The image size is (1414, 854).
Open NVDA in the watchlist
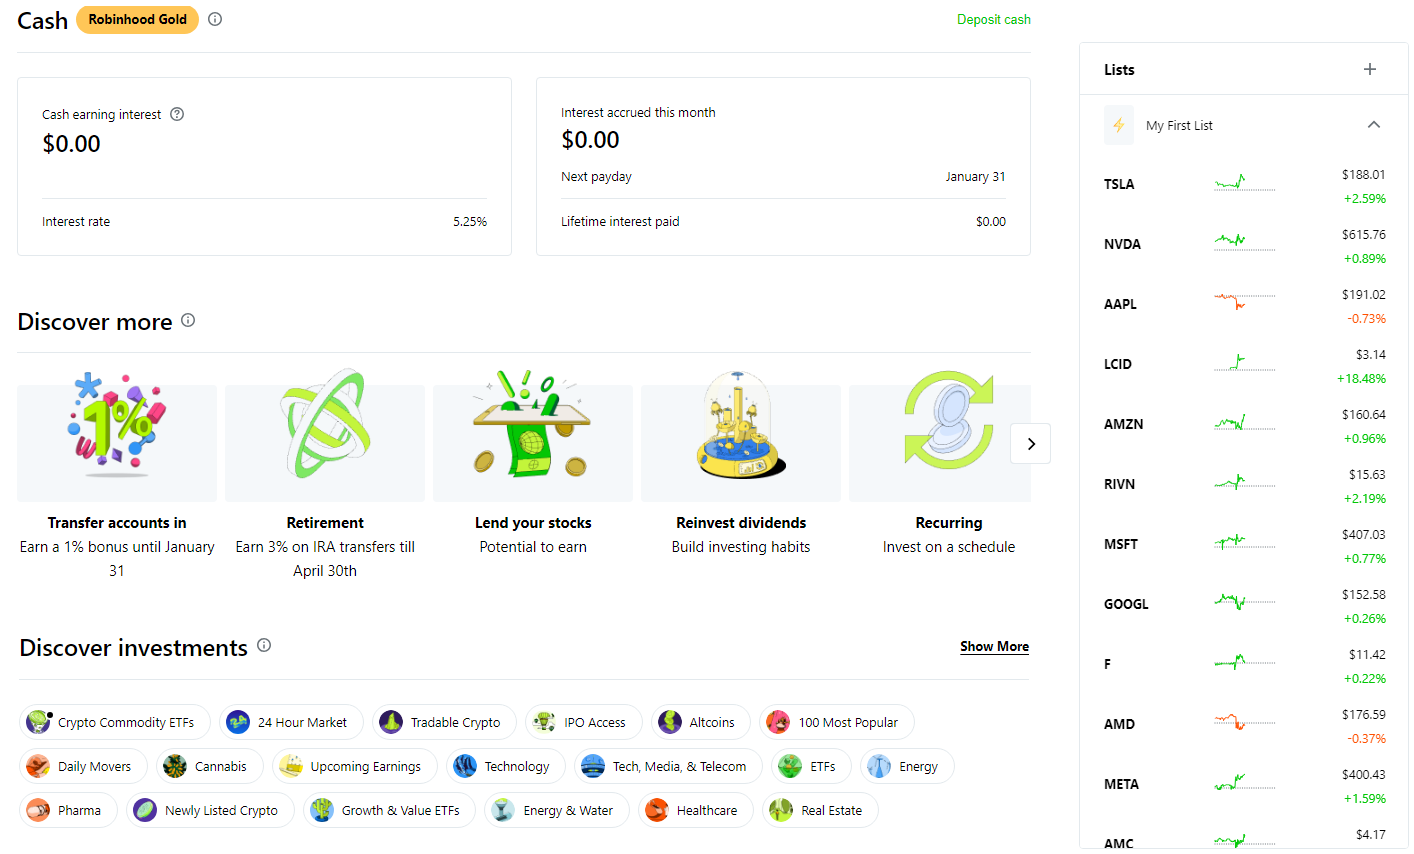click(x=1244, y=245)
